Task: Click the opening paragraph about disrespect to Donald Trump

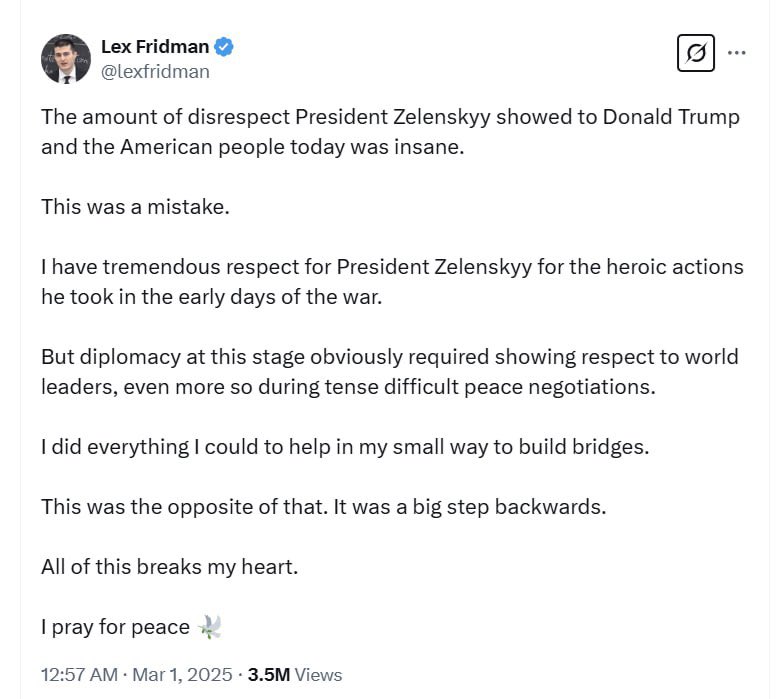Action: pos(390,131)
